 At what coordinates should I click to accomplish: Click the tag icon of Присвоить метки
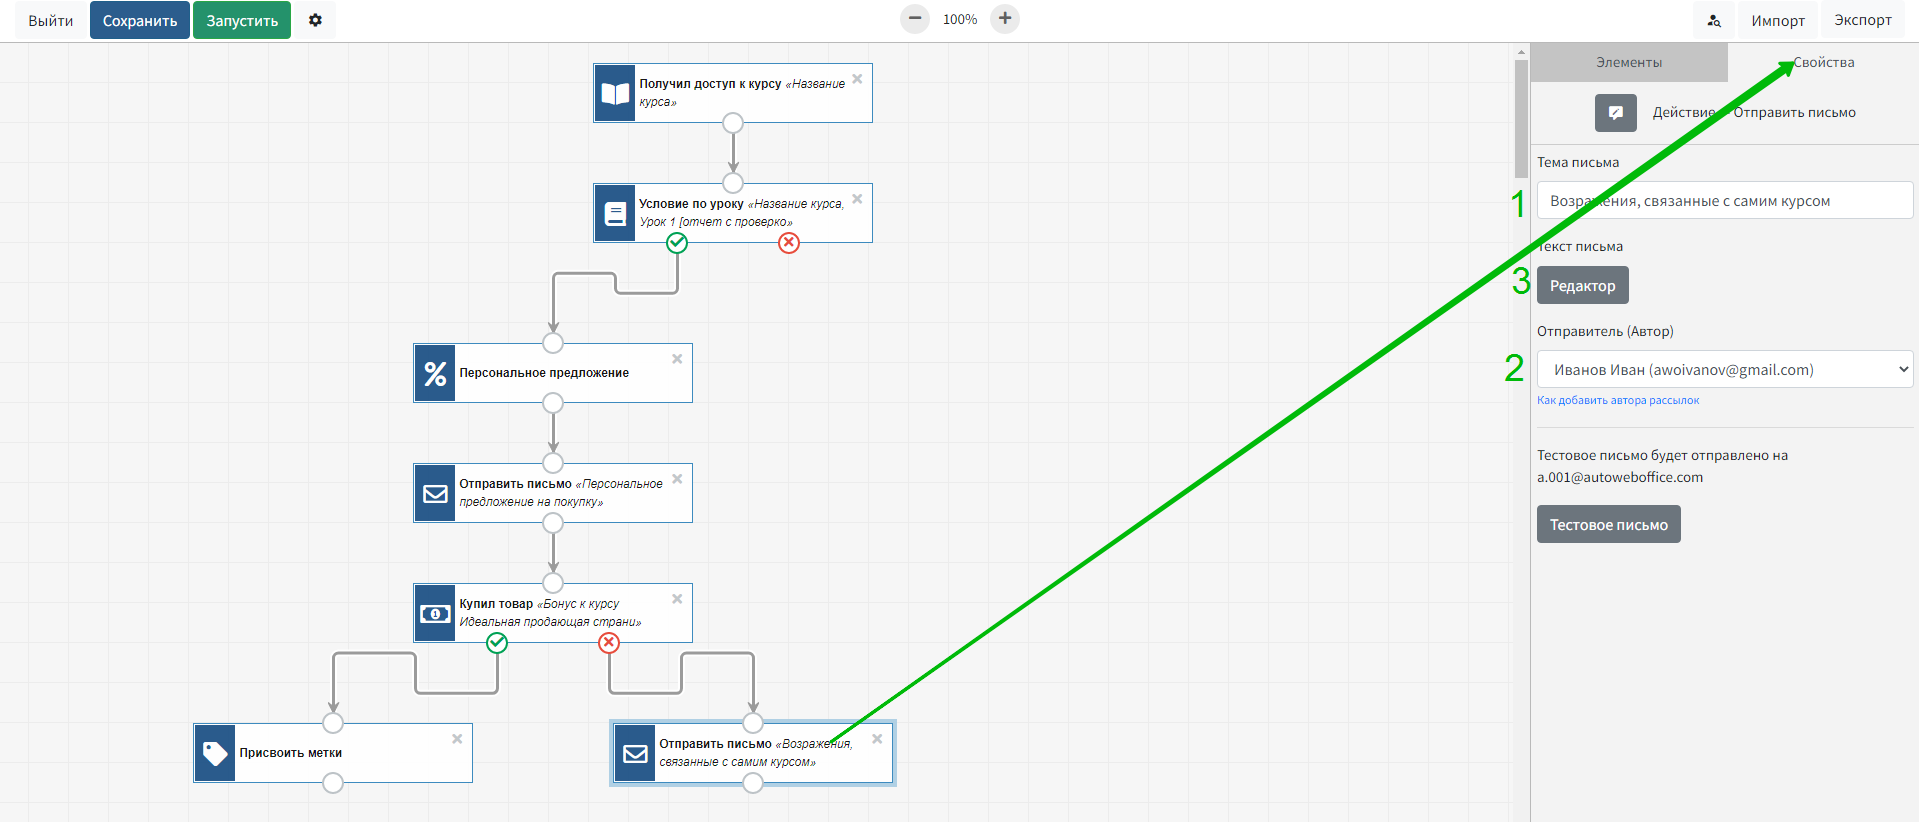215,753
